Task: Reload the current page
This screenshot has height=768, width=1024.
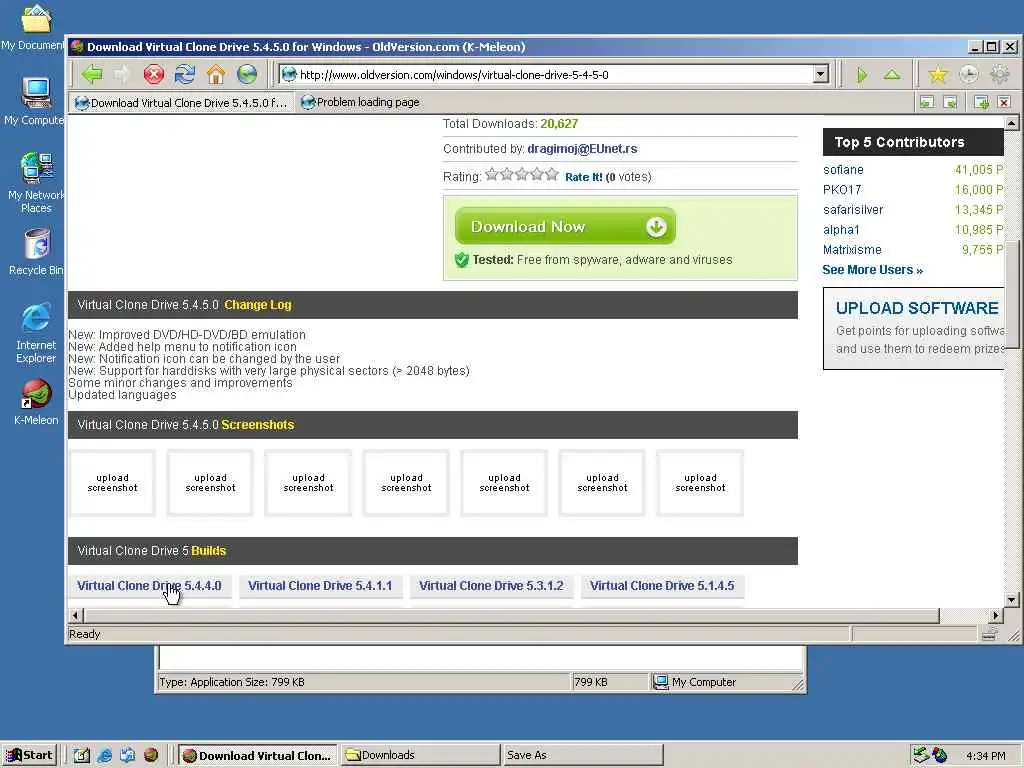Action: [185, 74]
